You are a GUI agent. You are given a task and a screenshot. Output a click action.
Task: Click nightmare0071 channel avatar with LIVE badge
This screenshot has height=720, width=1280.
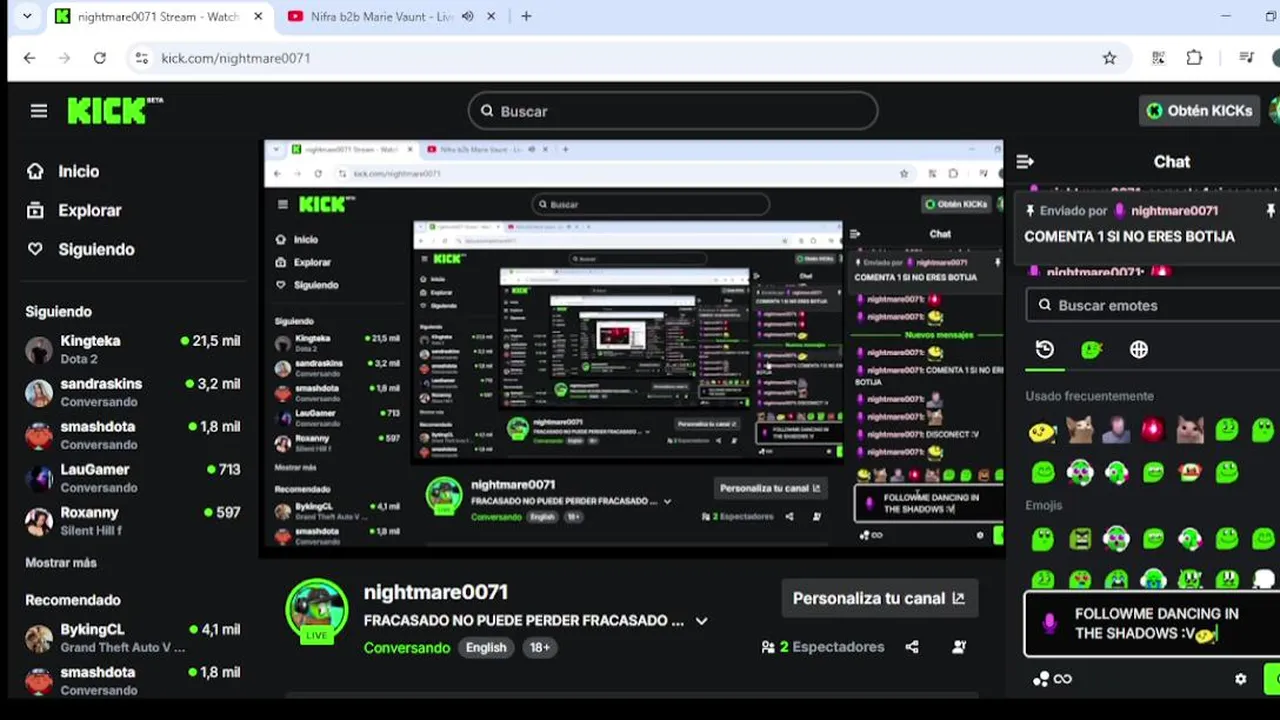[317, 611]
